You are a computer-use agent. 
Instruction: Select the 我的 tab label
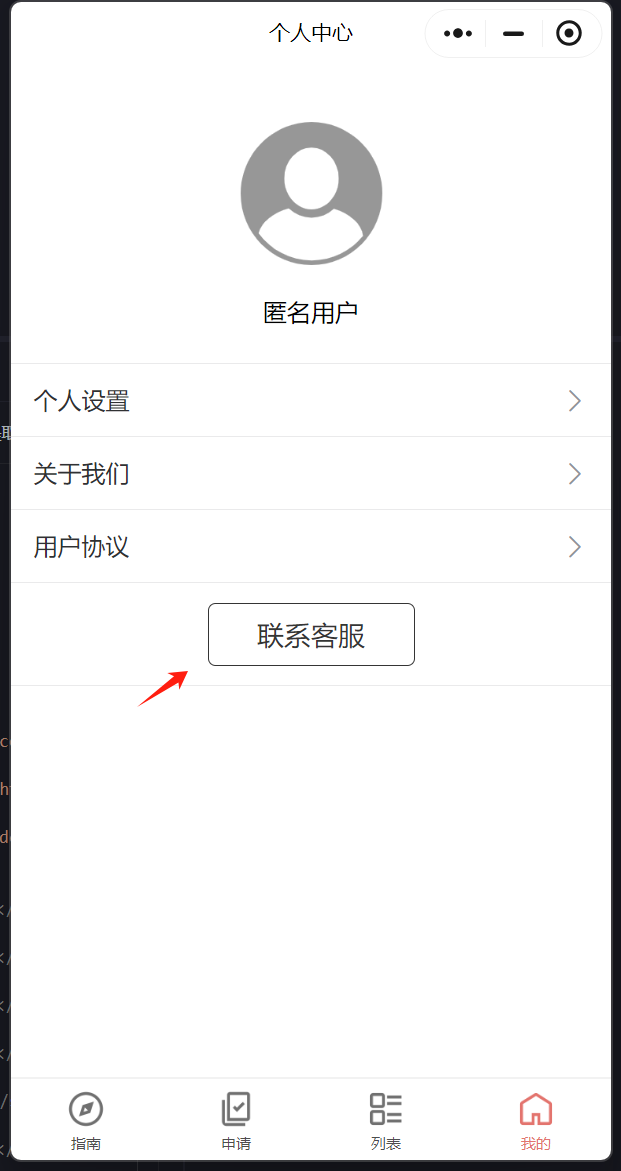point(536,1144)
